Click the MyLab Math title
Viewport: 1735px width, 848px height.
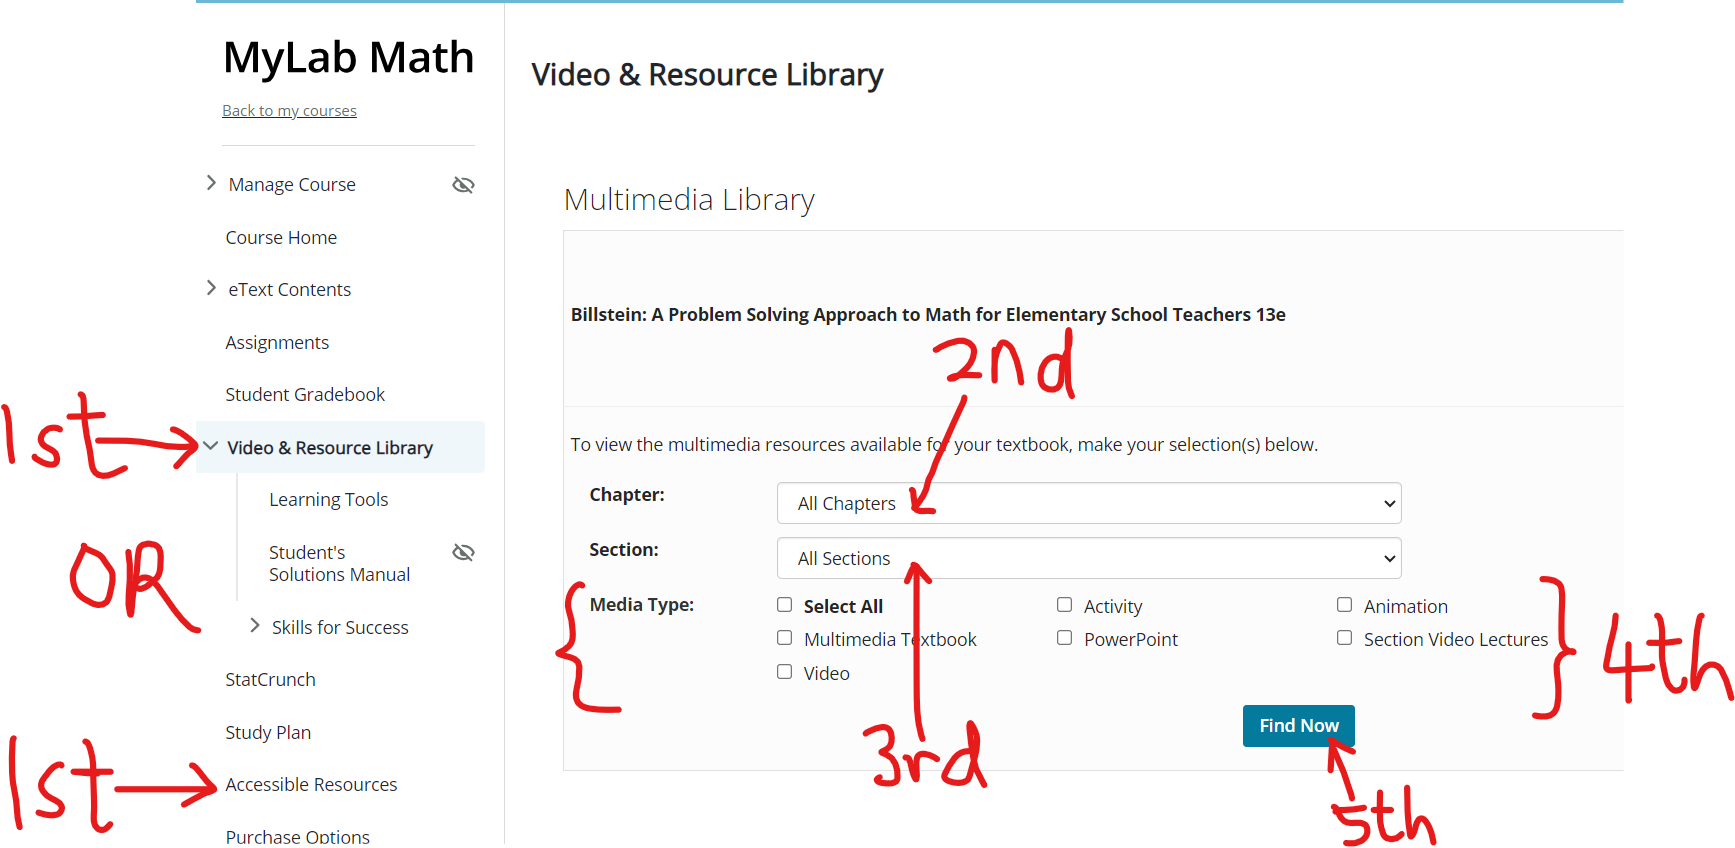pyautogui.click(x=348, y=58)
